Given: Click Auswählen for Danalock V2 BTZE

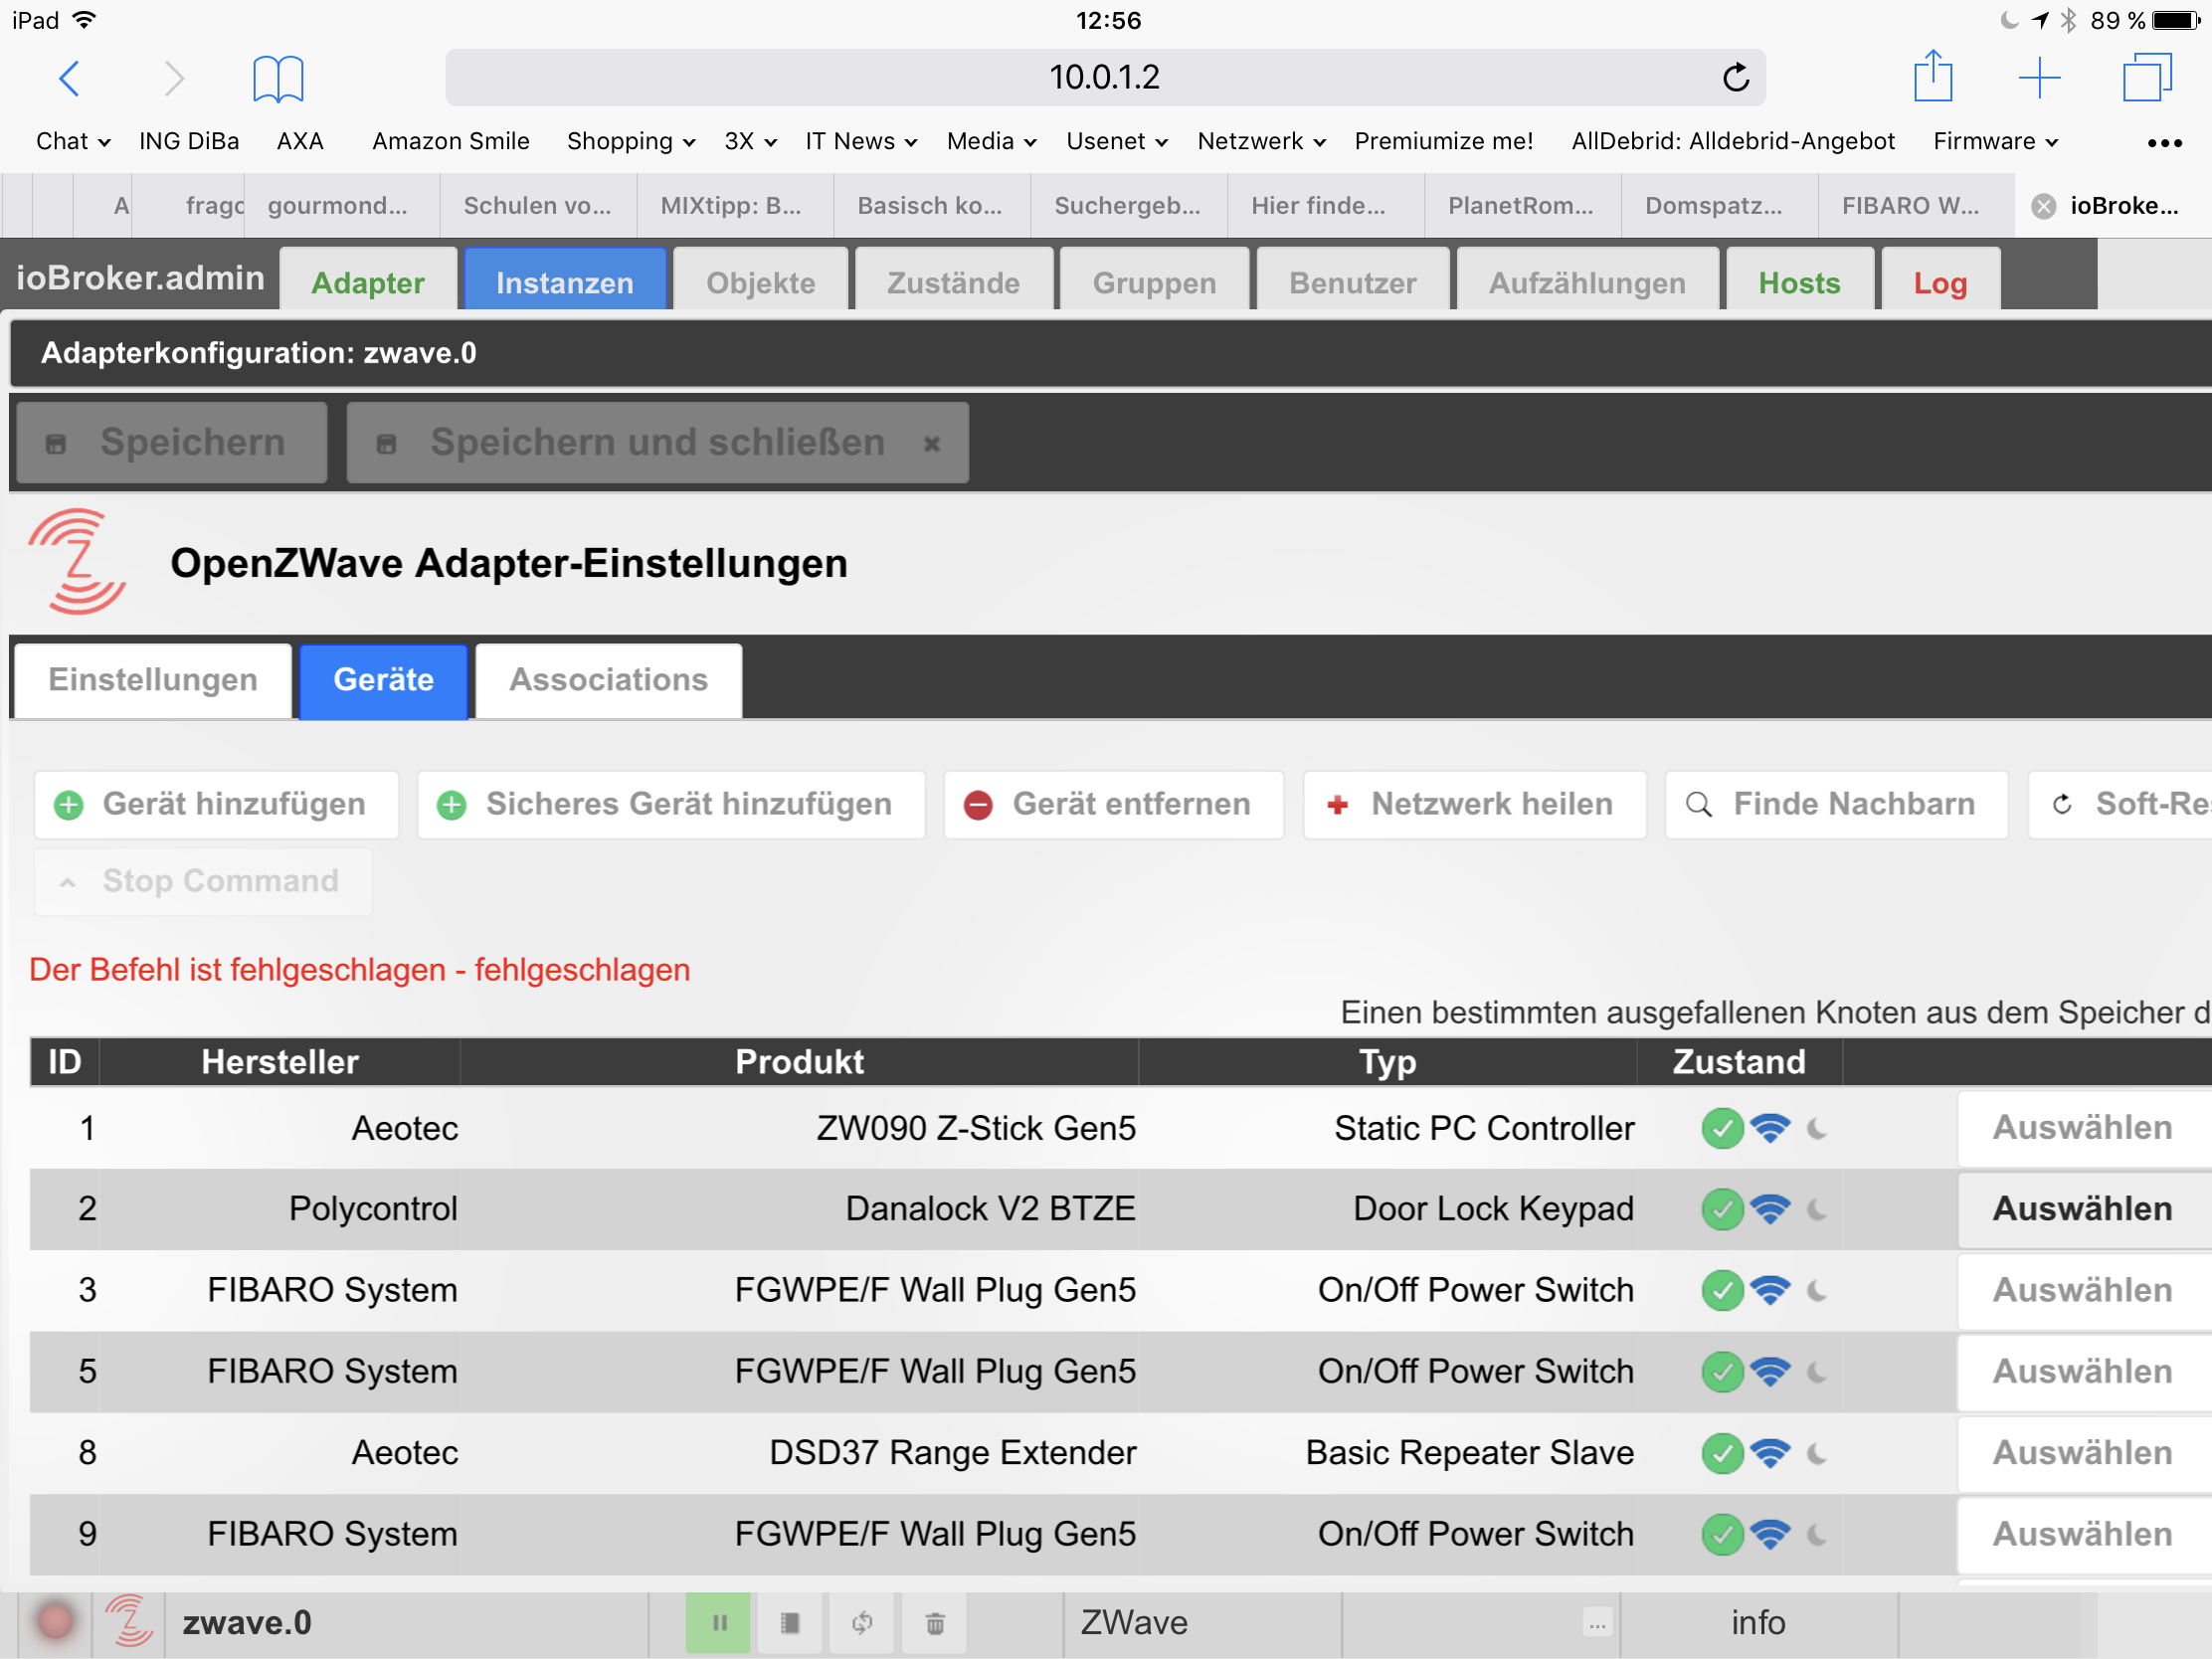Looking at the screenshot, I should (x=2083, y=1209).
